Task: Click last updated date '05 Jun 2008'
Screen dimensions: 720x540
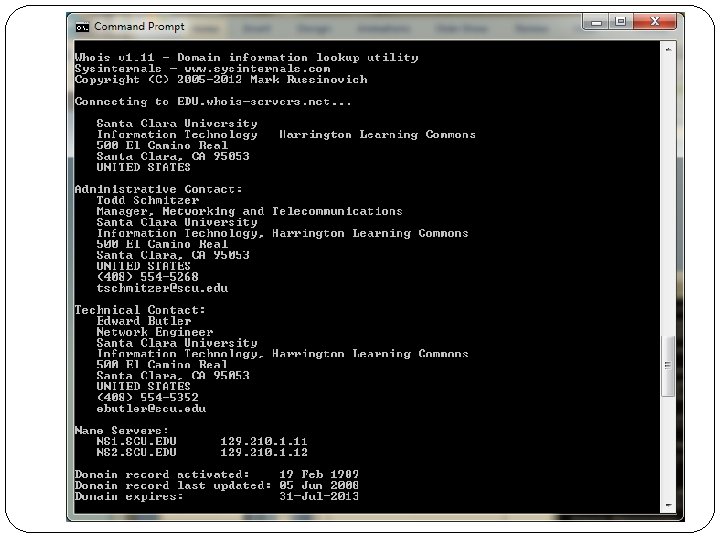Action: point(319,485)
